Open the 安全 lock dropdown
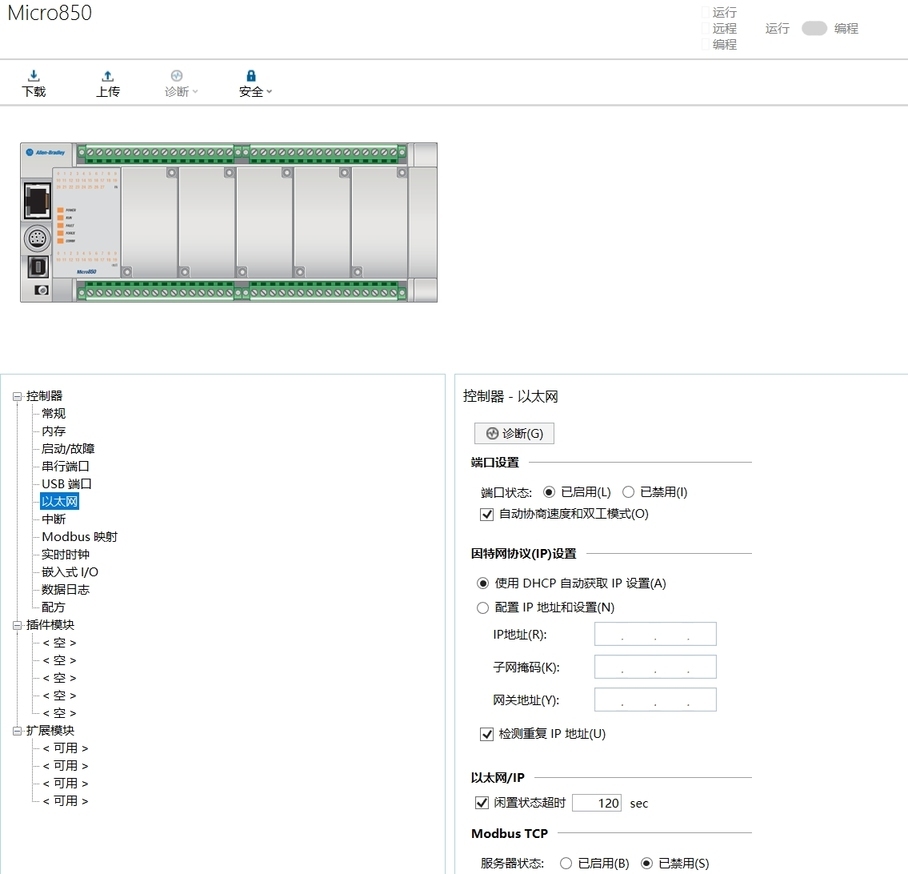 (255, 84)
